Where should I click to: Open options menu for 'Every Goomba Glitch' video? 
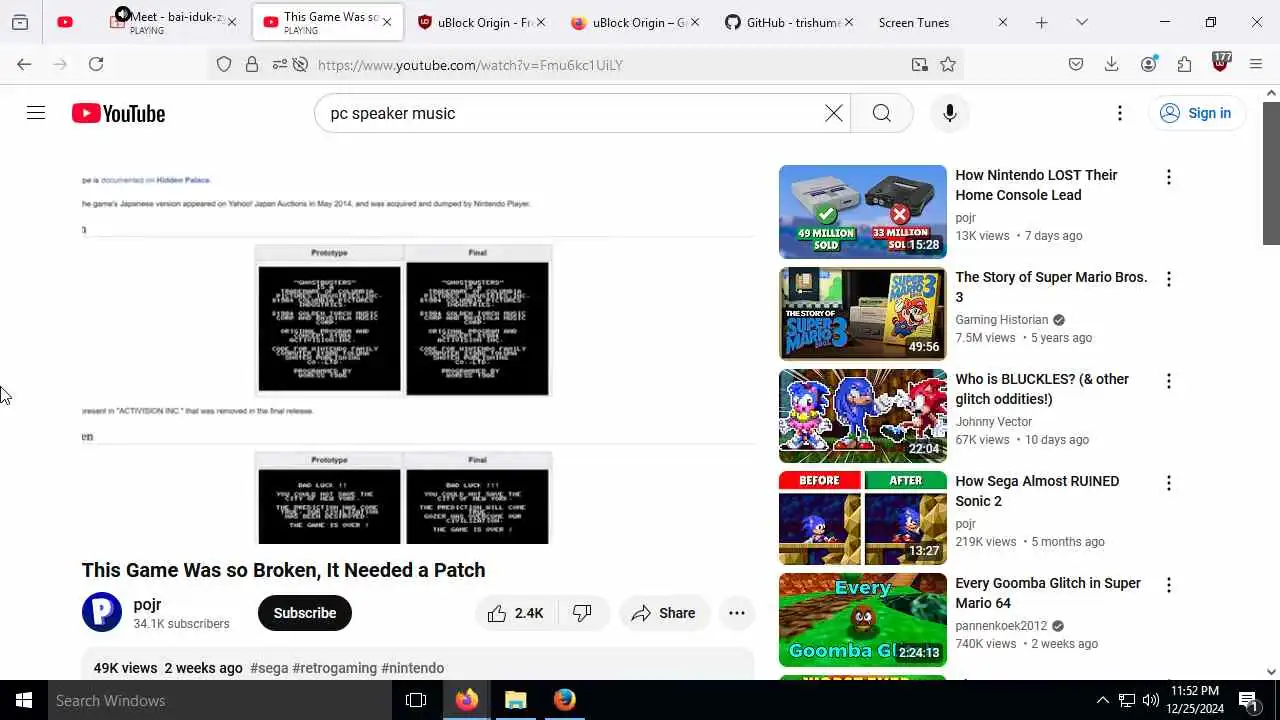(1168, 585)
